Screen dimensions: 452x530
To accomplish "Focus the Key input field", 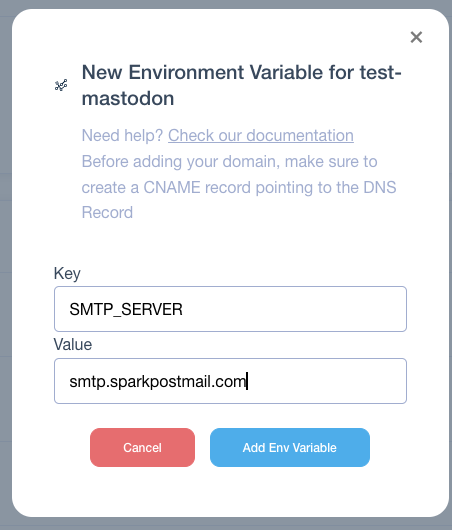I will tap(230, 309).
